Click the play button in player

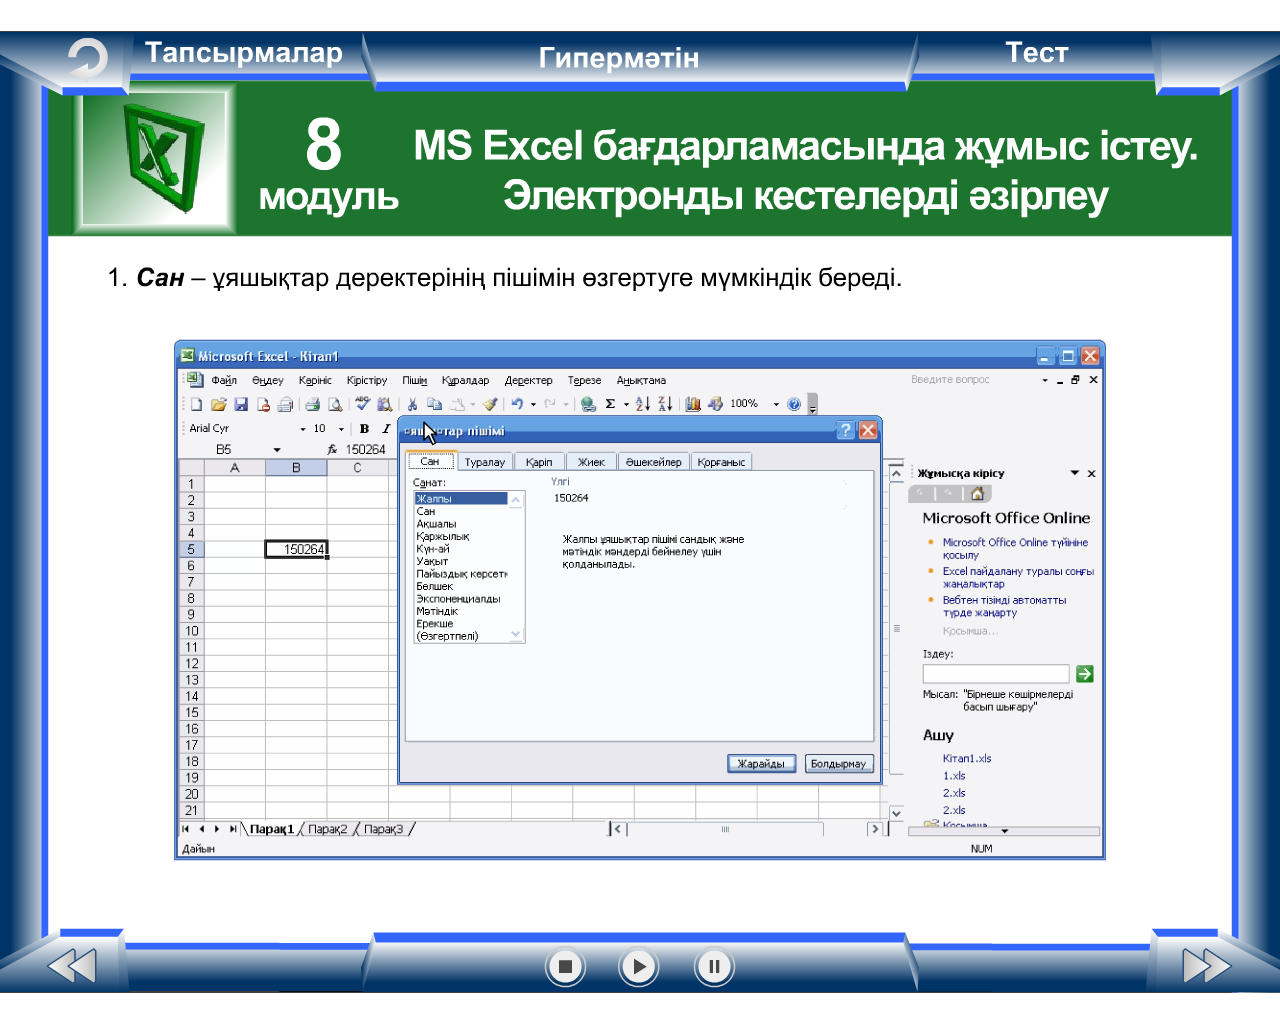click(x=639, y=966)
